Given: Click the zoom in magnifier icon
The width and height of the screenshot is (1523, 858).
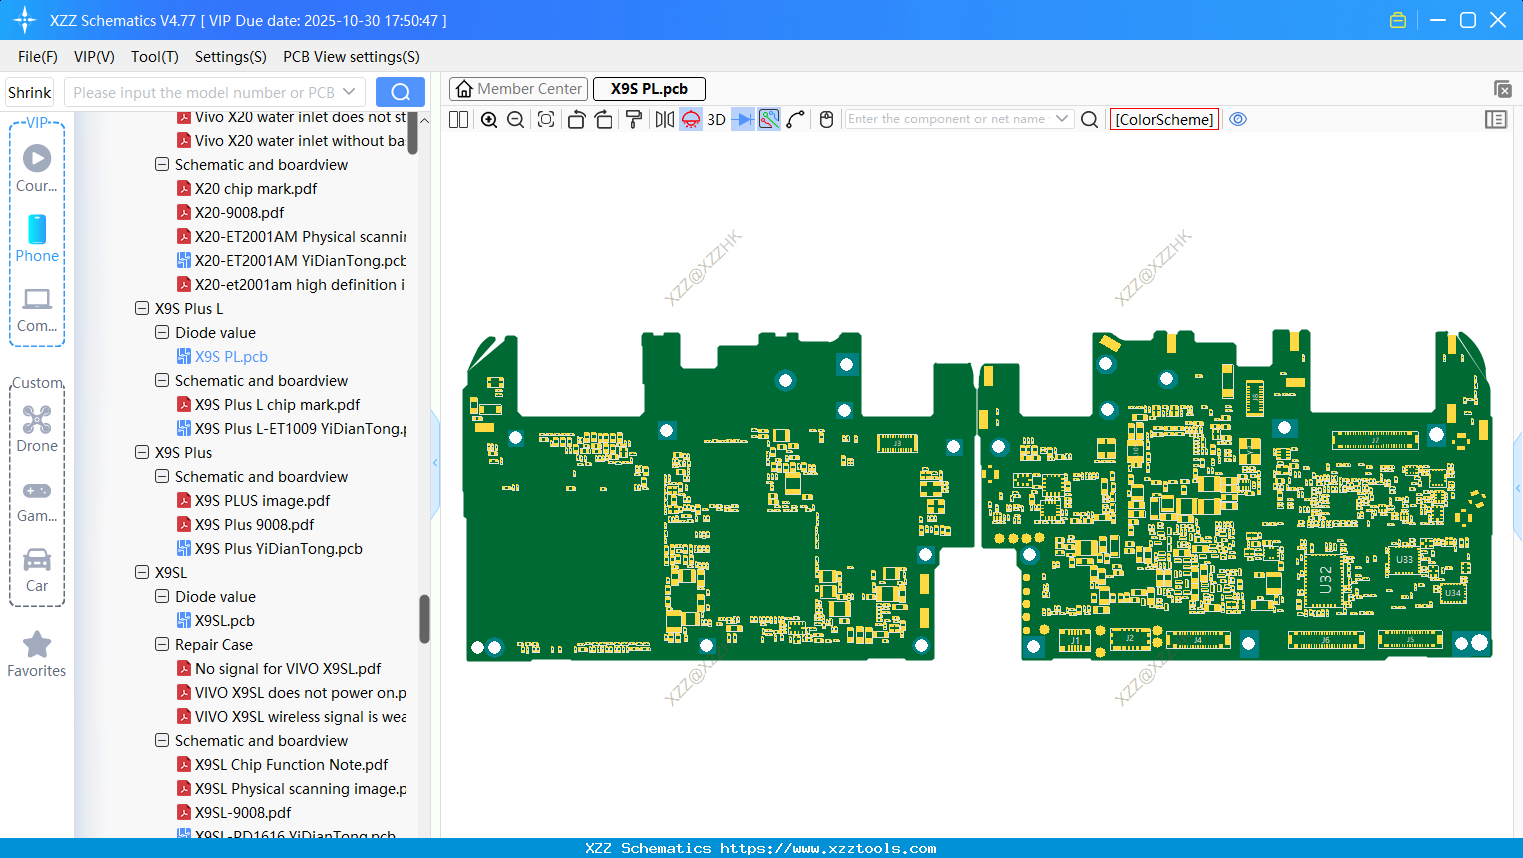Looking at the screenshot, I should [x=489, y=120].
